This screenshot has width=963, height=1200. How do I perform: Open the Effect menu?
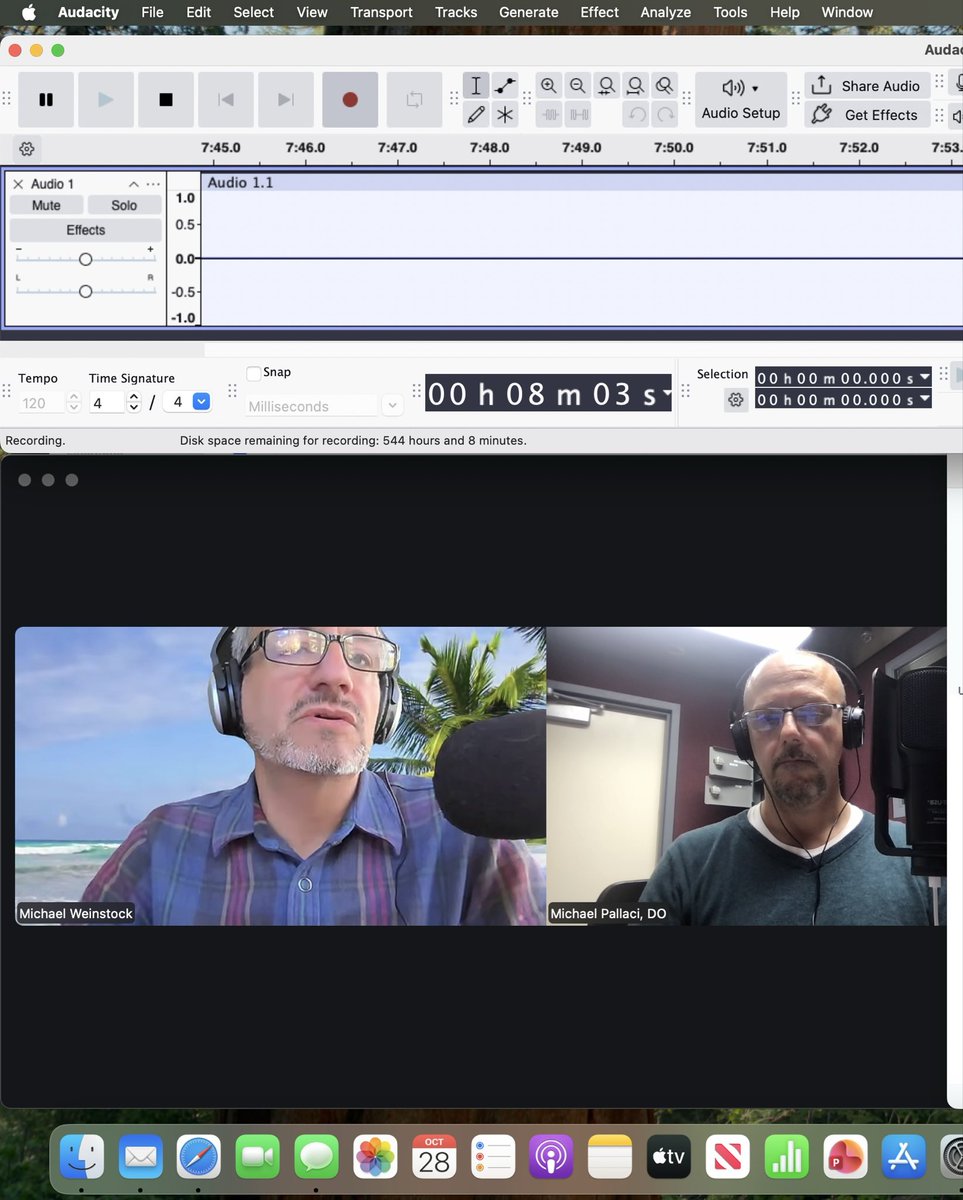coord(598,12)
